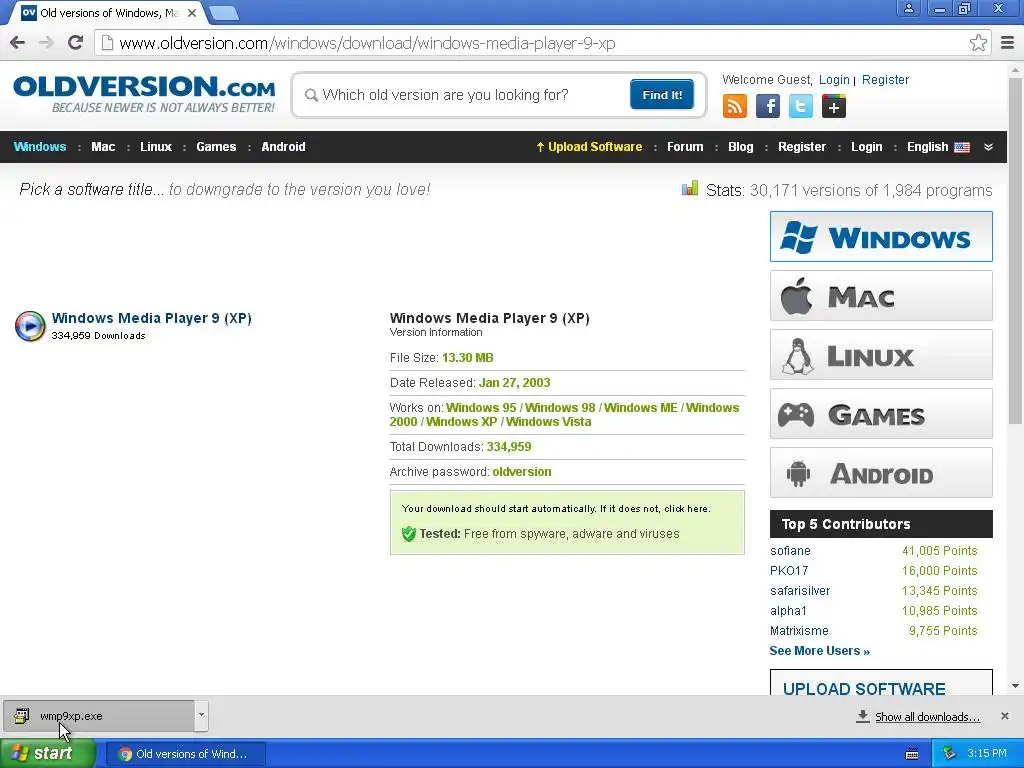Click the 3:15 PM taskbar clock

click(x=987, y=753)
